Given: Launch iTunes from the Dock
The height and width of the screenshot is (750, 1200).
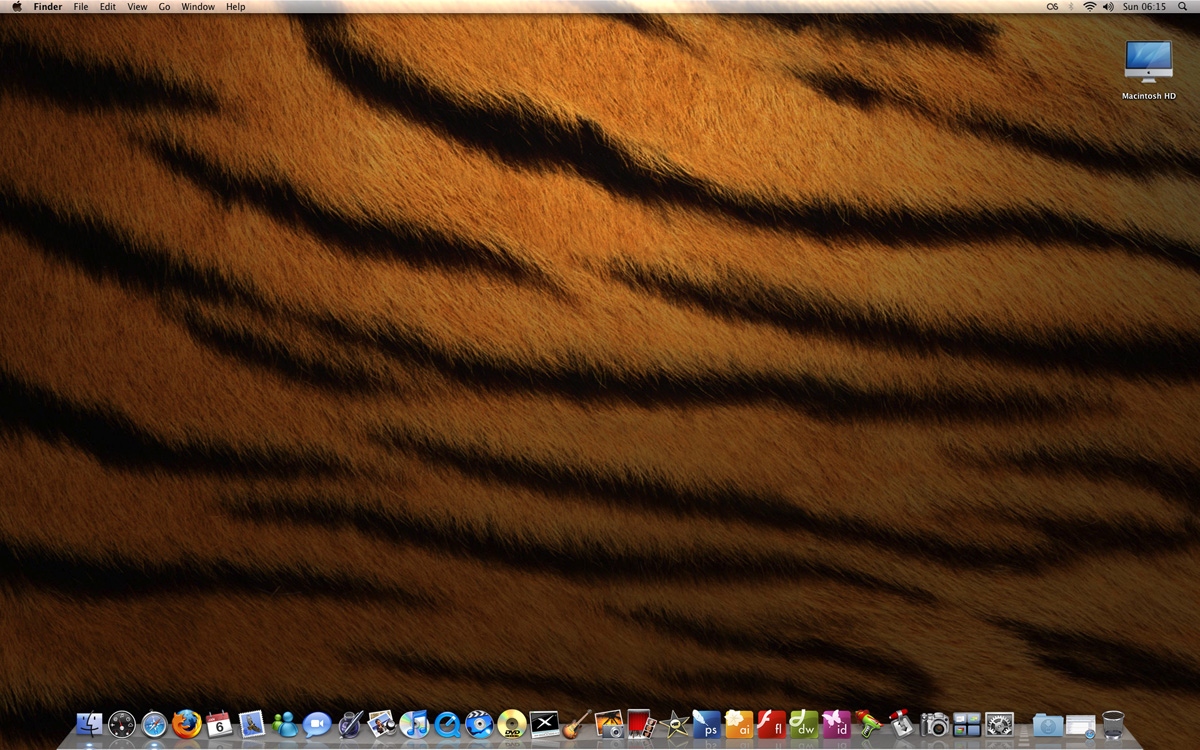Looking at the screenshot, I should point(414,724).
